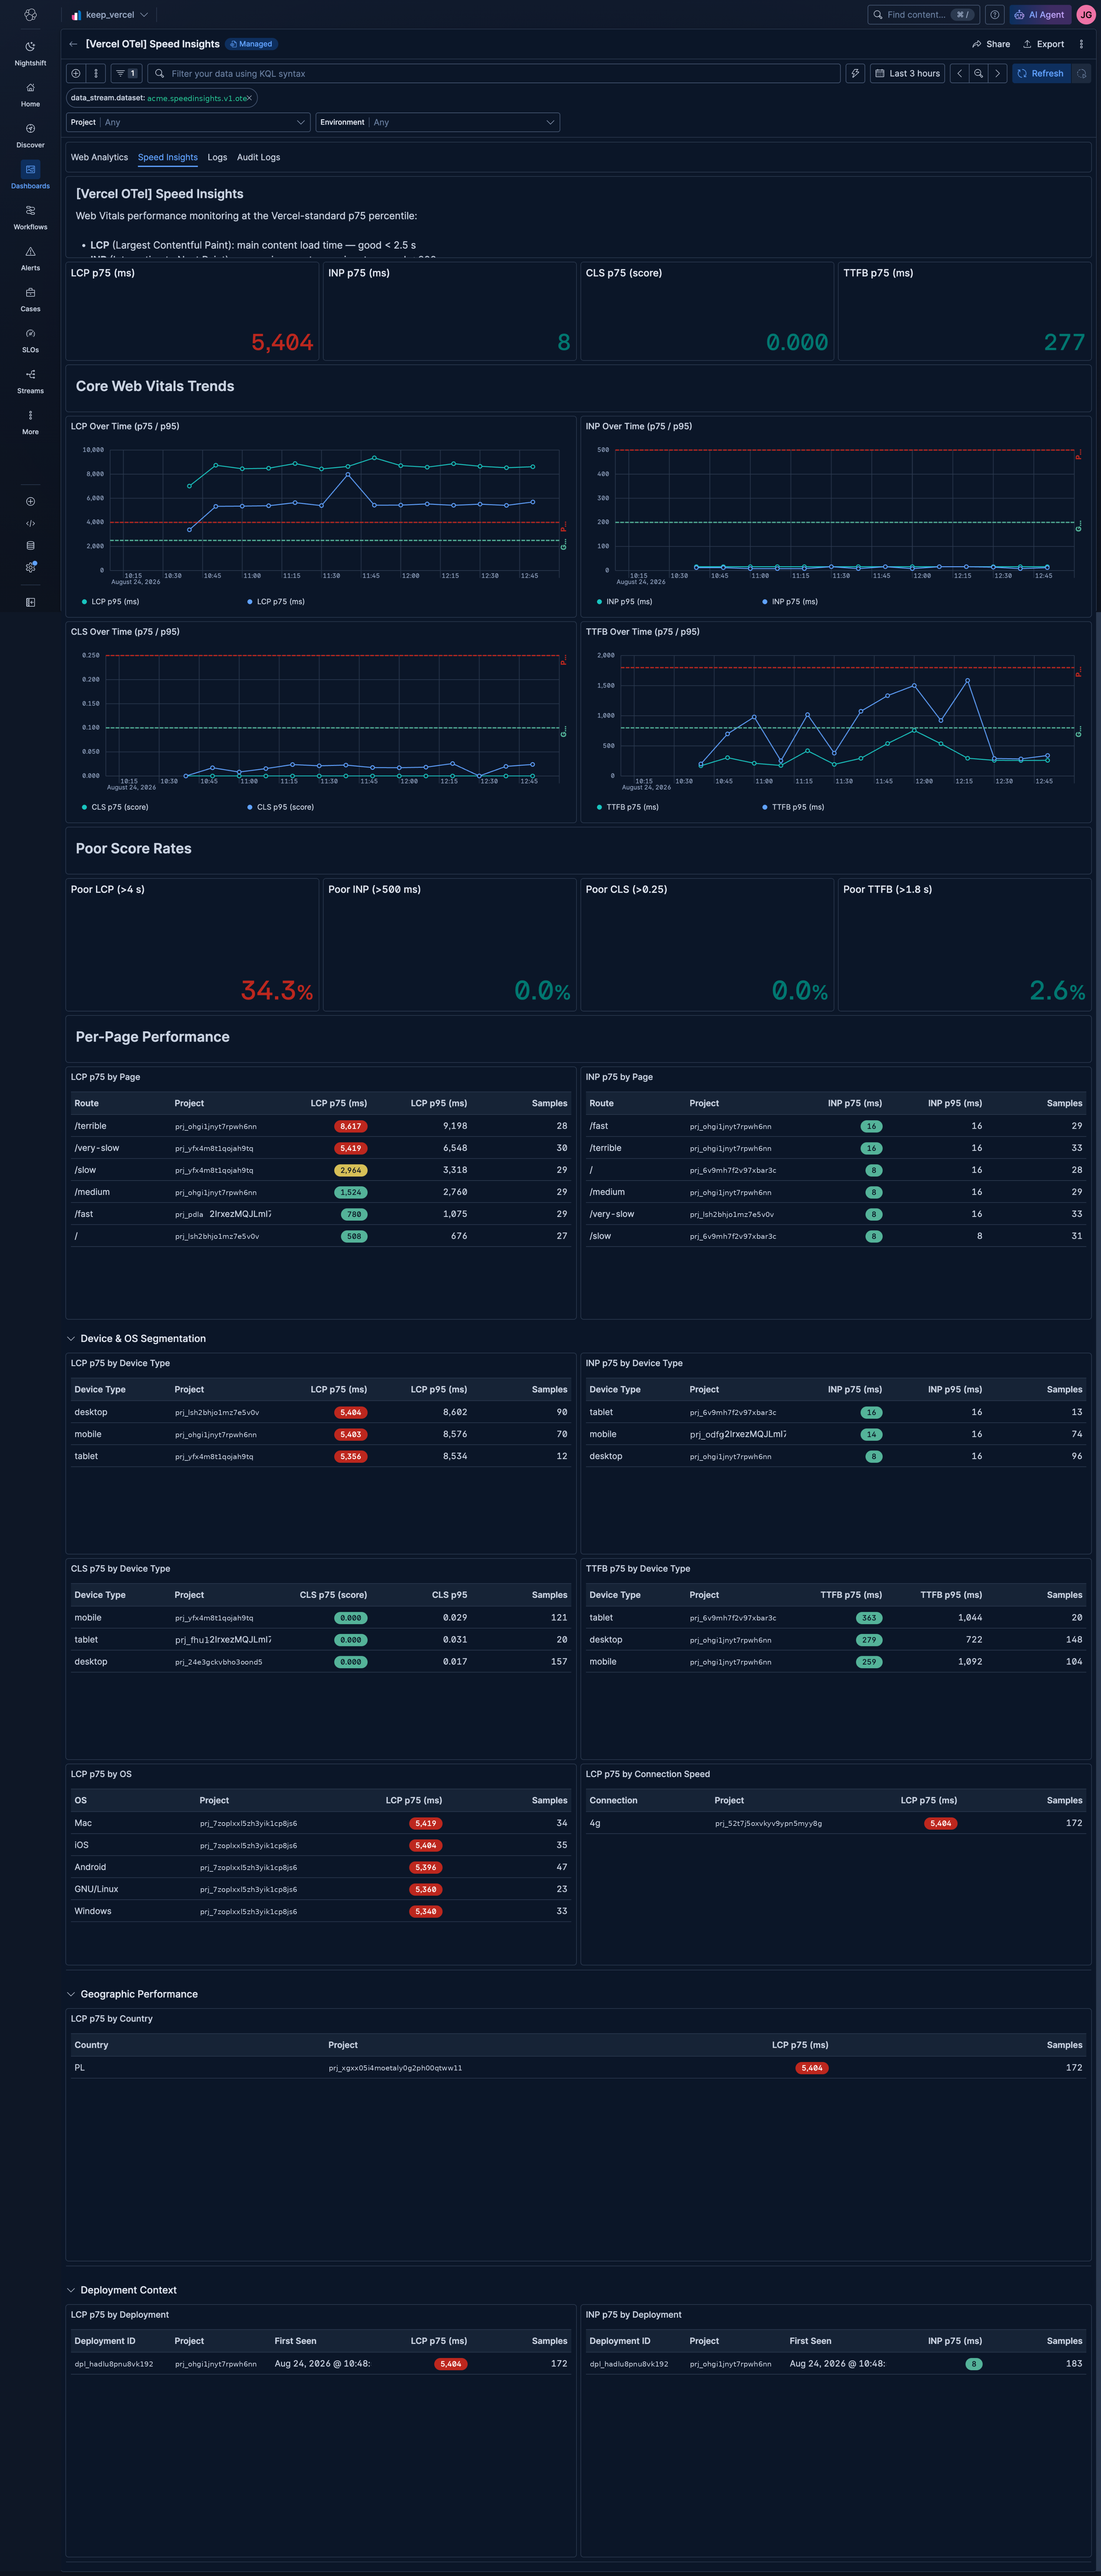Collapse the sidebar navigation panel
This screenshot has width=1101, height=2576.
pyautogui.click(x=30, y=602)
